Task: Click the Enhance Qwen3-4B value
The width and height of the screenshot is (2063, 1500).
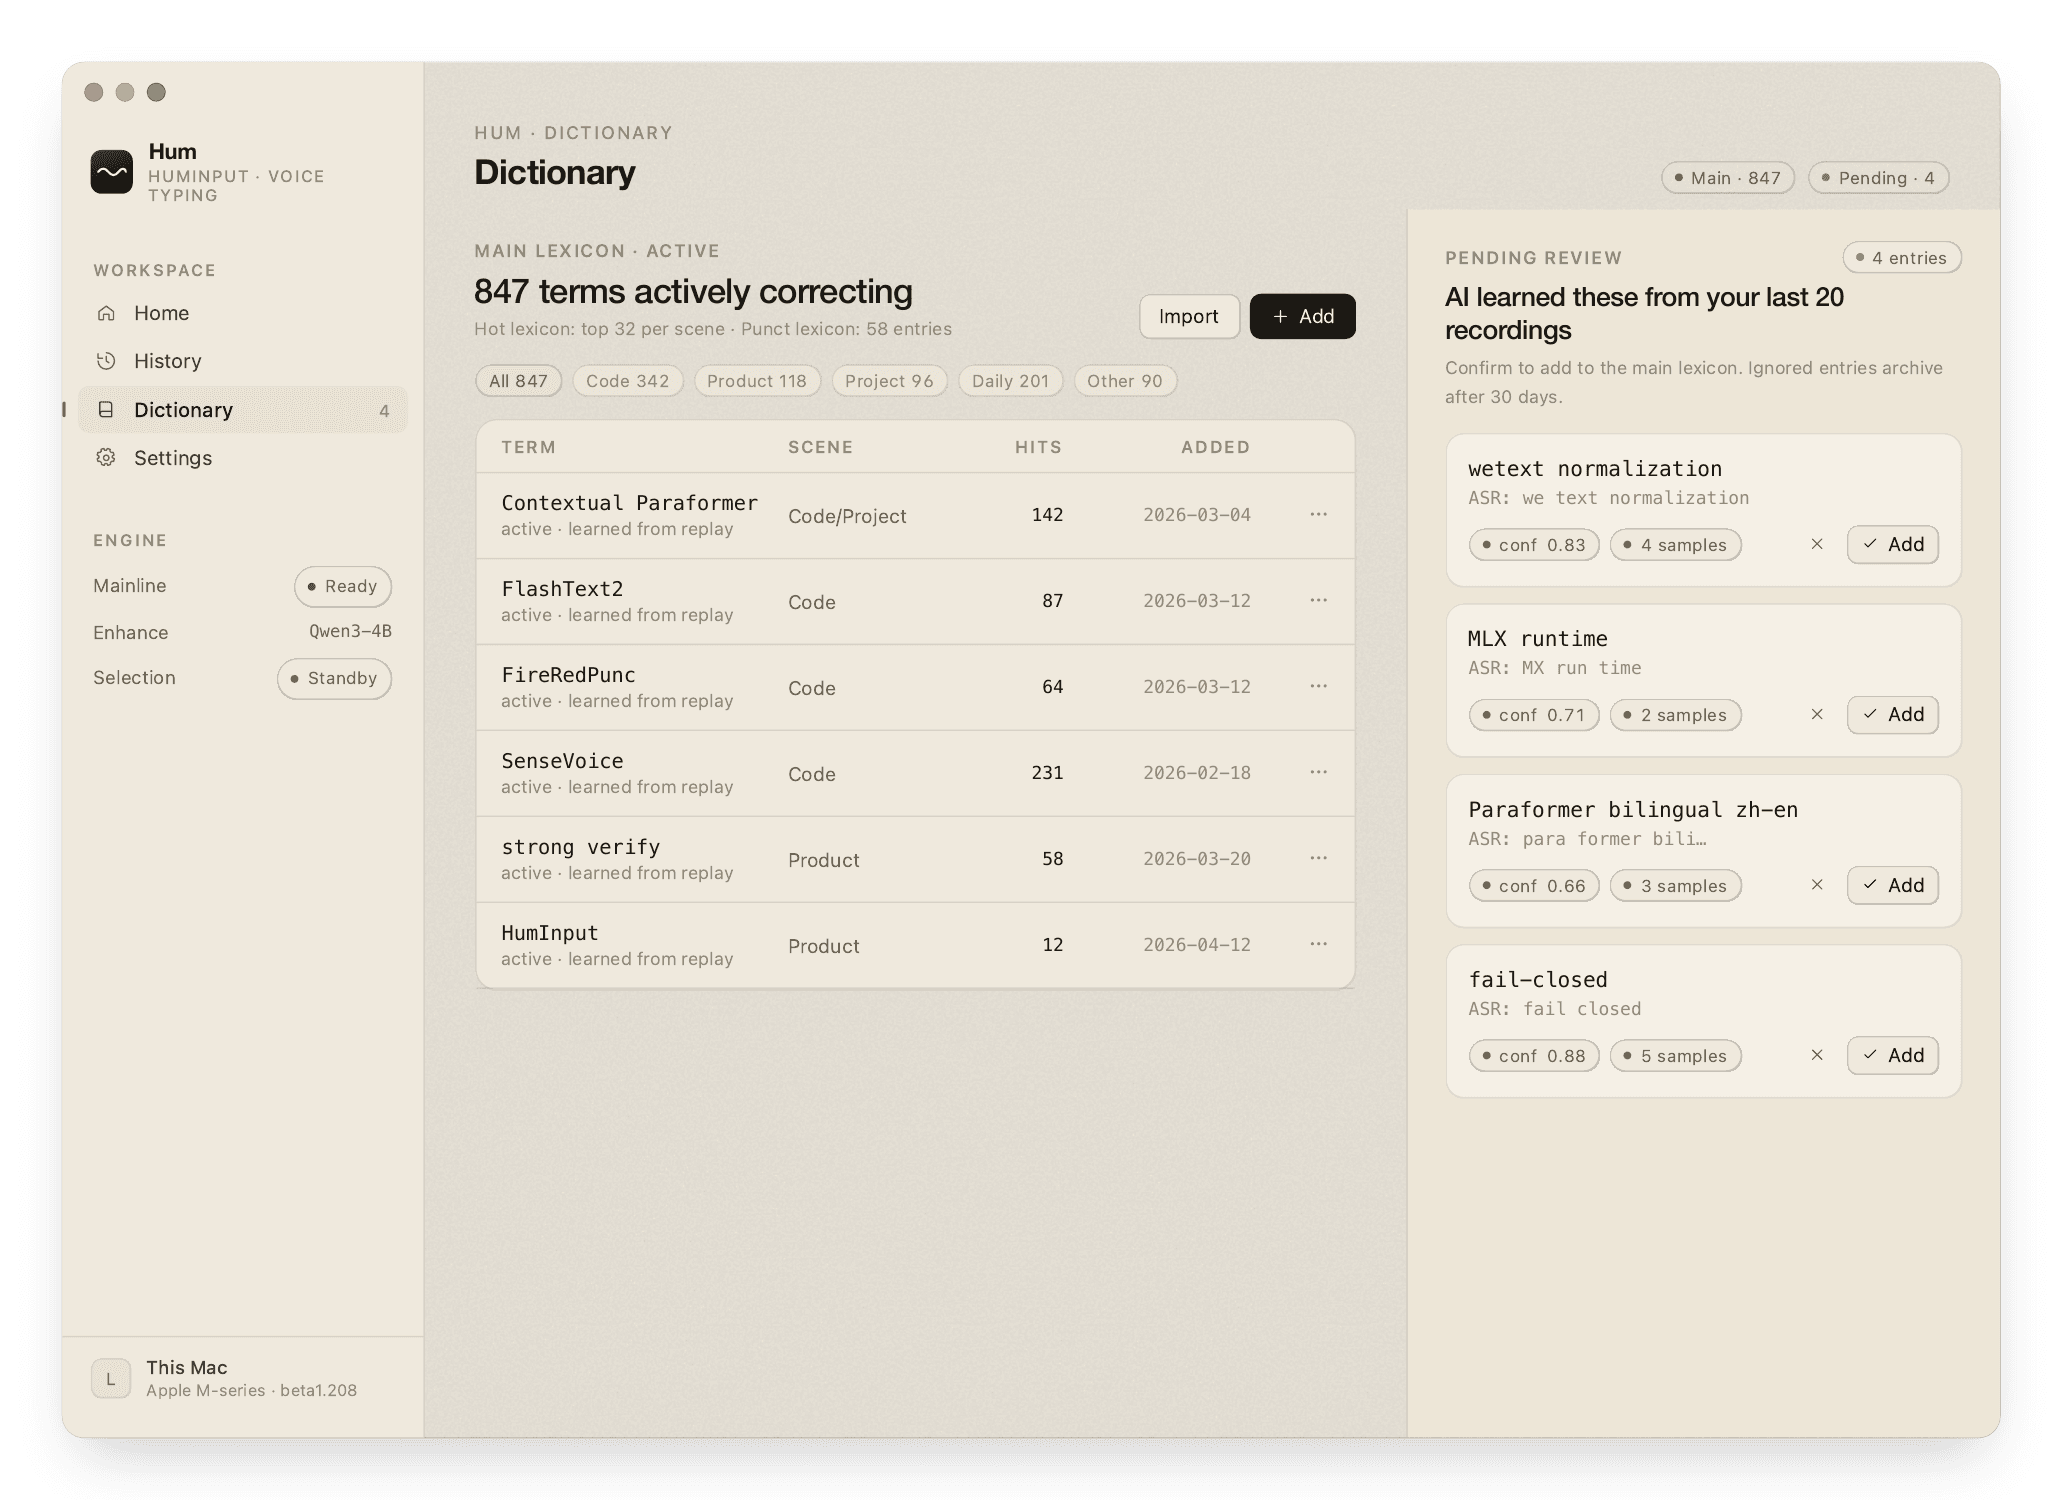Action: (350, 631)
